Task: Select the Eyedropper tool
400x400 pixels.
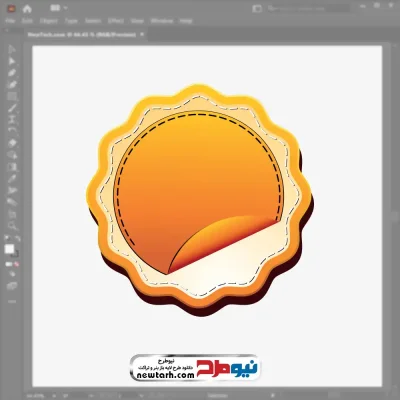Action: pos(12,179)
